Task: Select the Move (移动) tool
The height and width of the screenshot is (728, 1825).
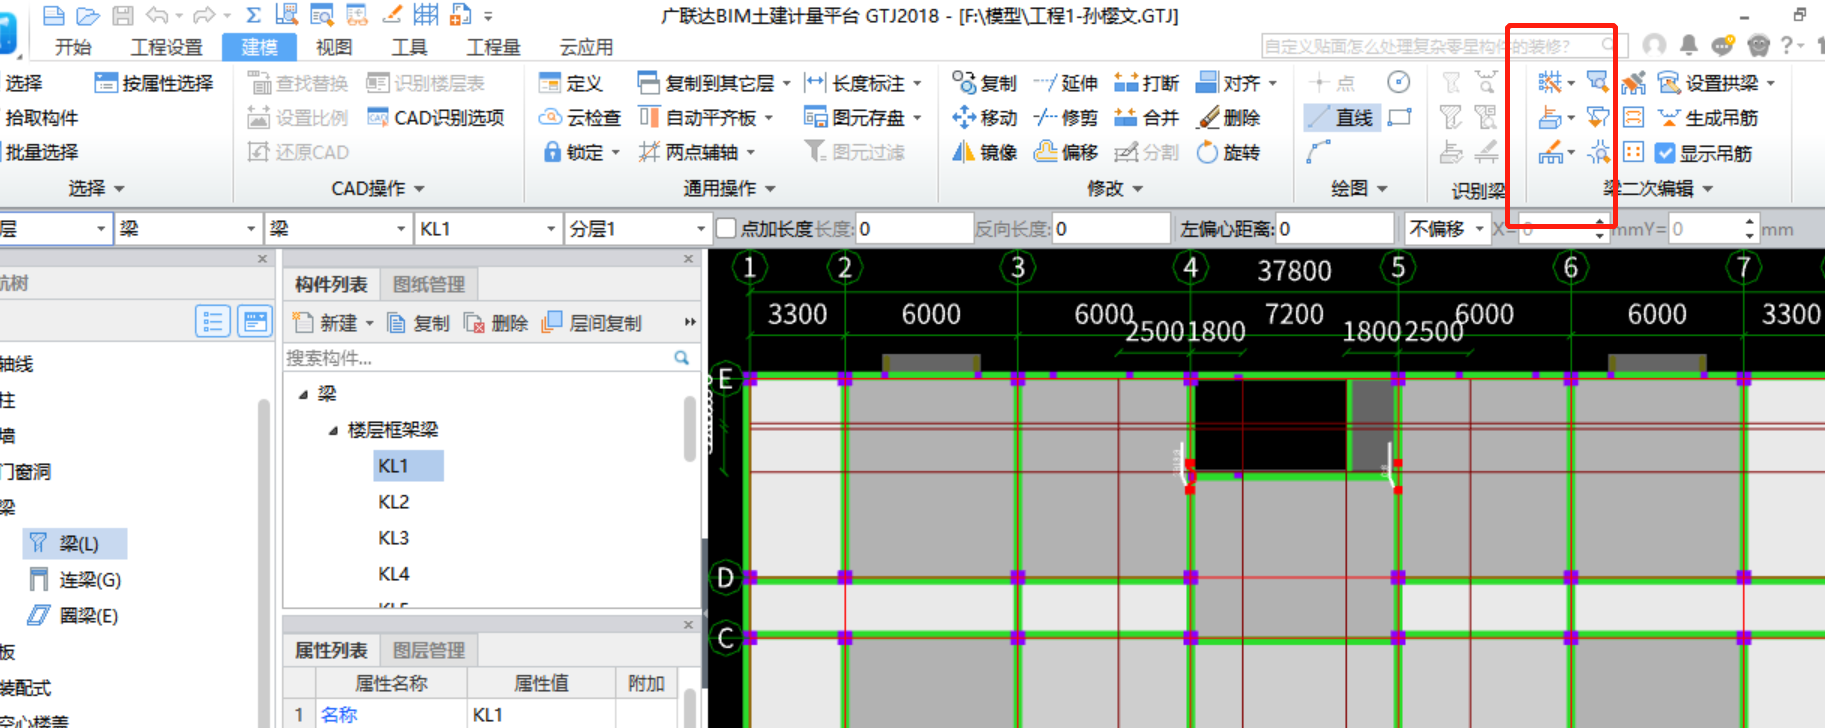Action: [x=984, y=118]
